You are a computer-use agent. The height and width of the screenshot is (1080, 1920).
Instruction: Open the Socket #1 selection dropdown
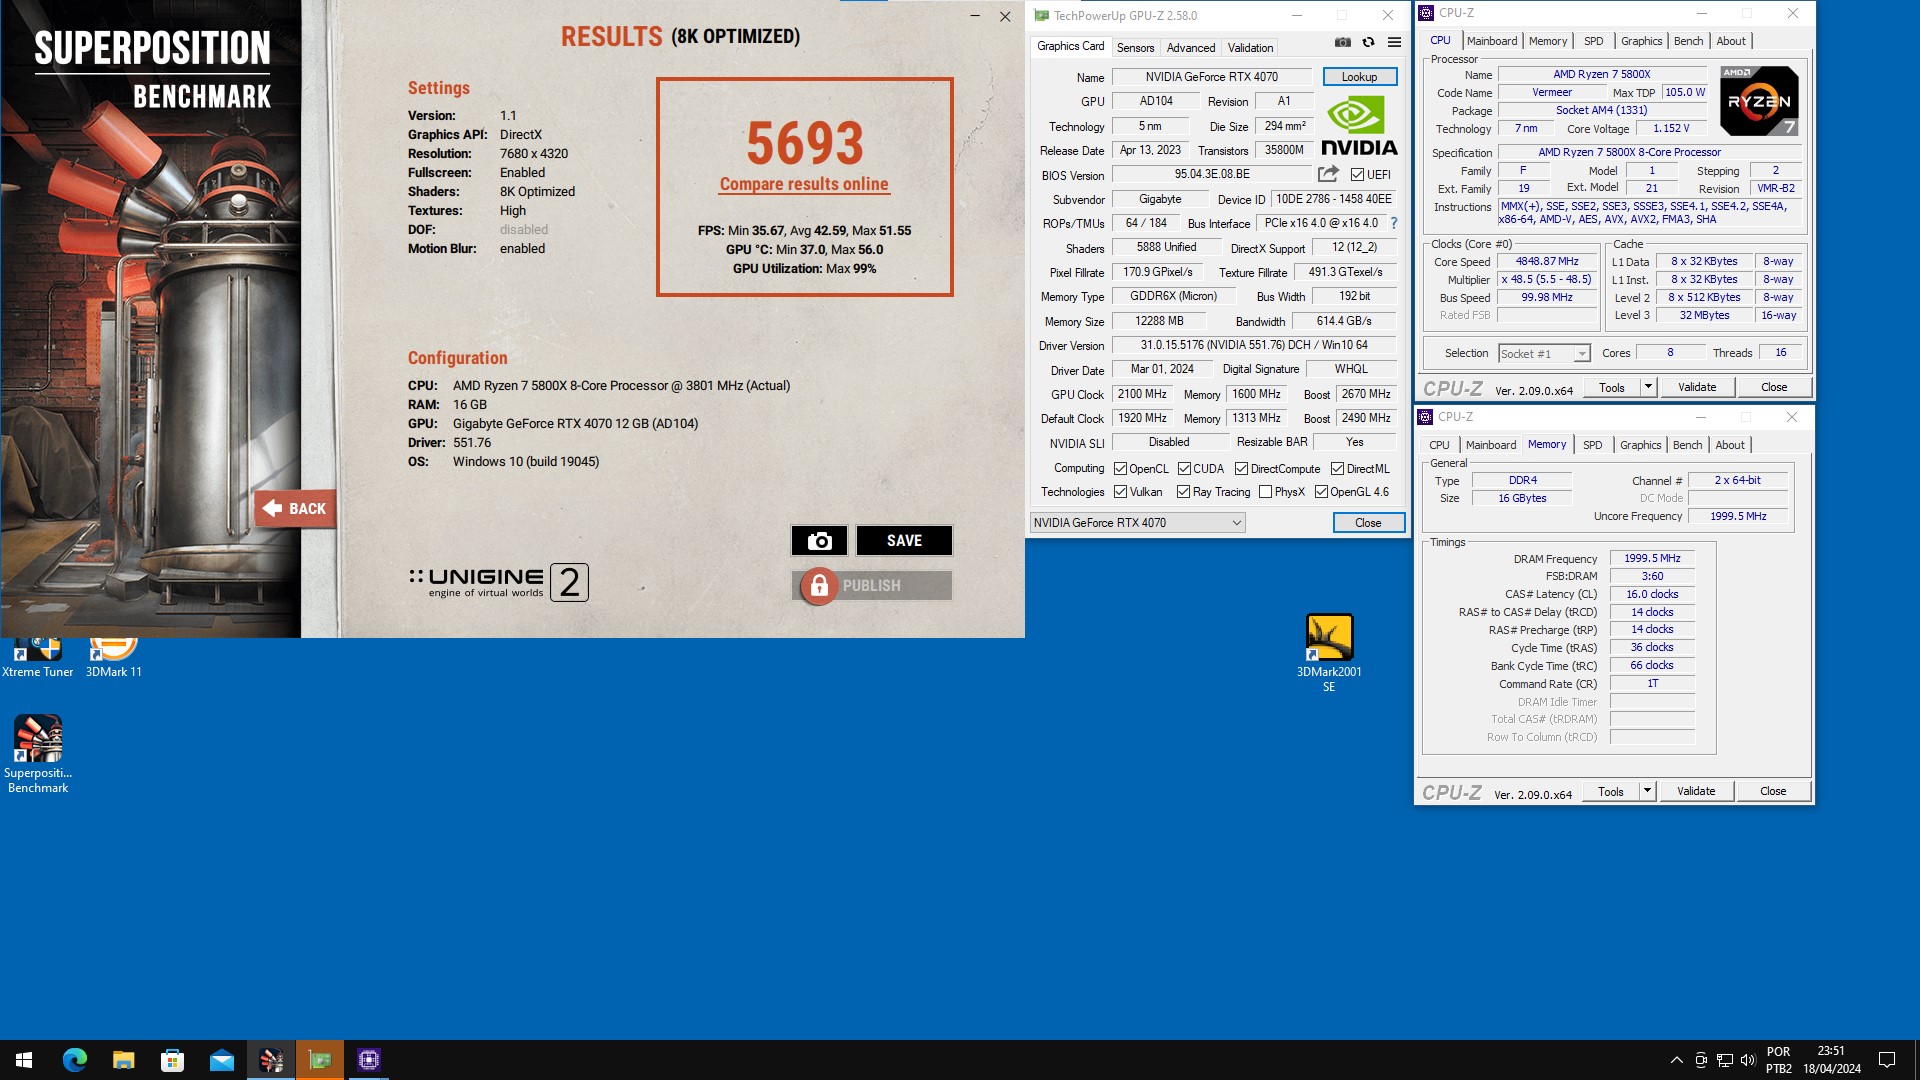coord(1544,353)
